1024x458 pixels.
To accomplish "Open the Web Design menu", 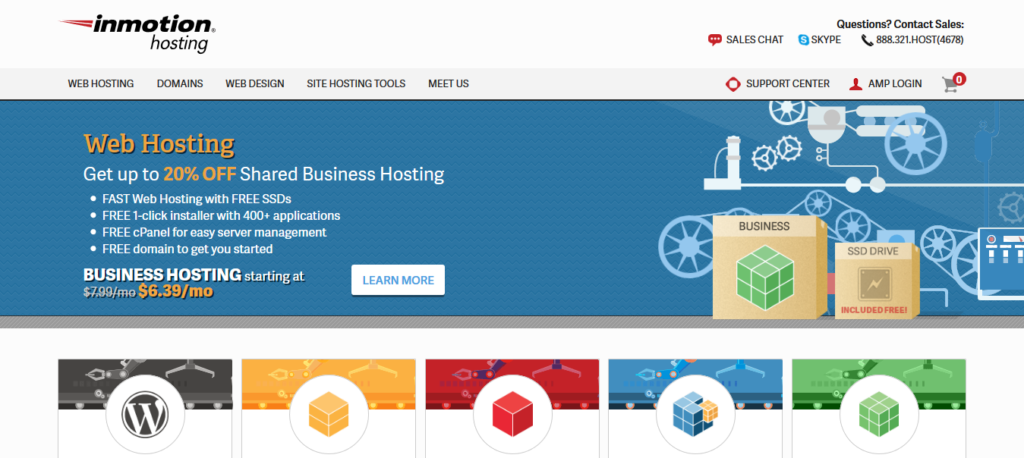I will [255, 84].
